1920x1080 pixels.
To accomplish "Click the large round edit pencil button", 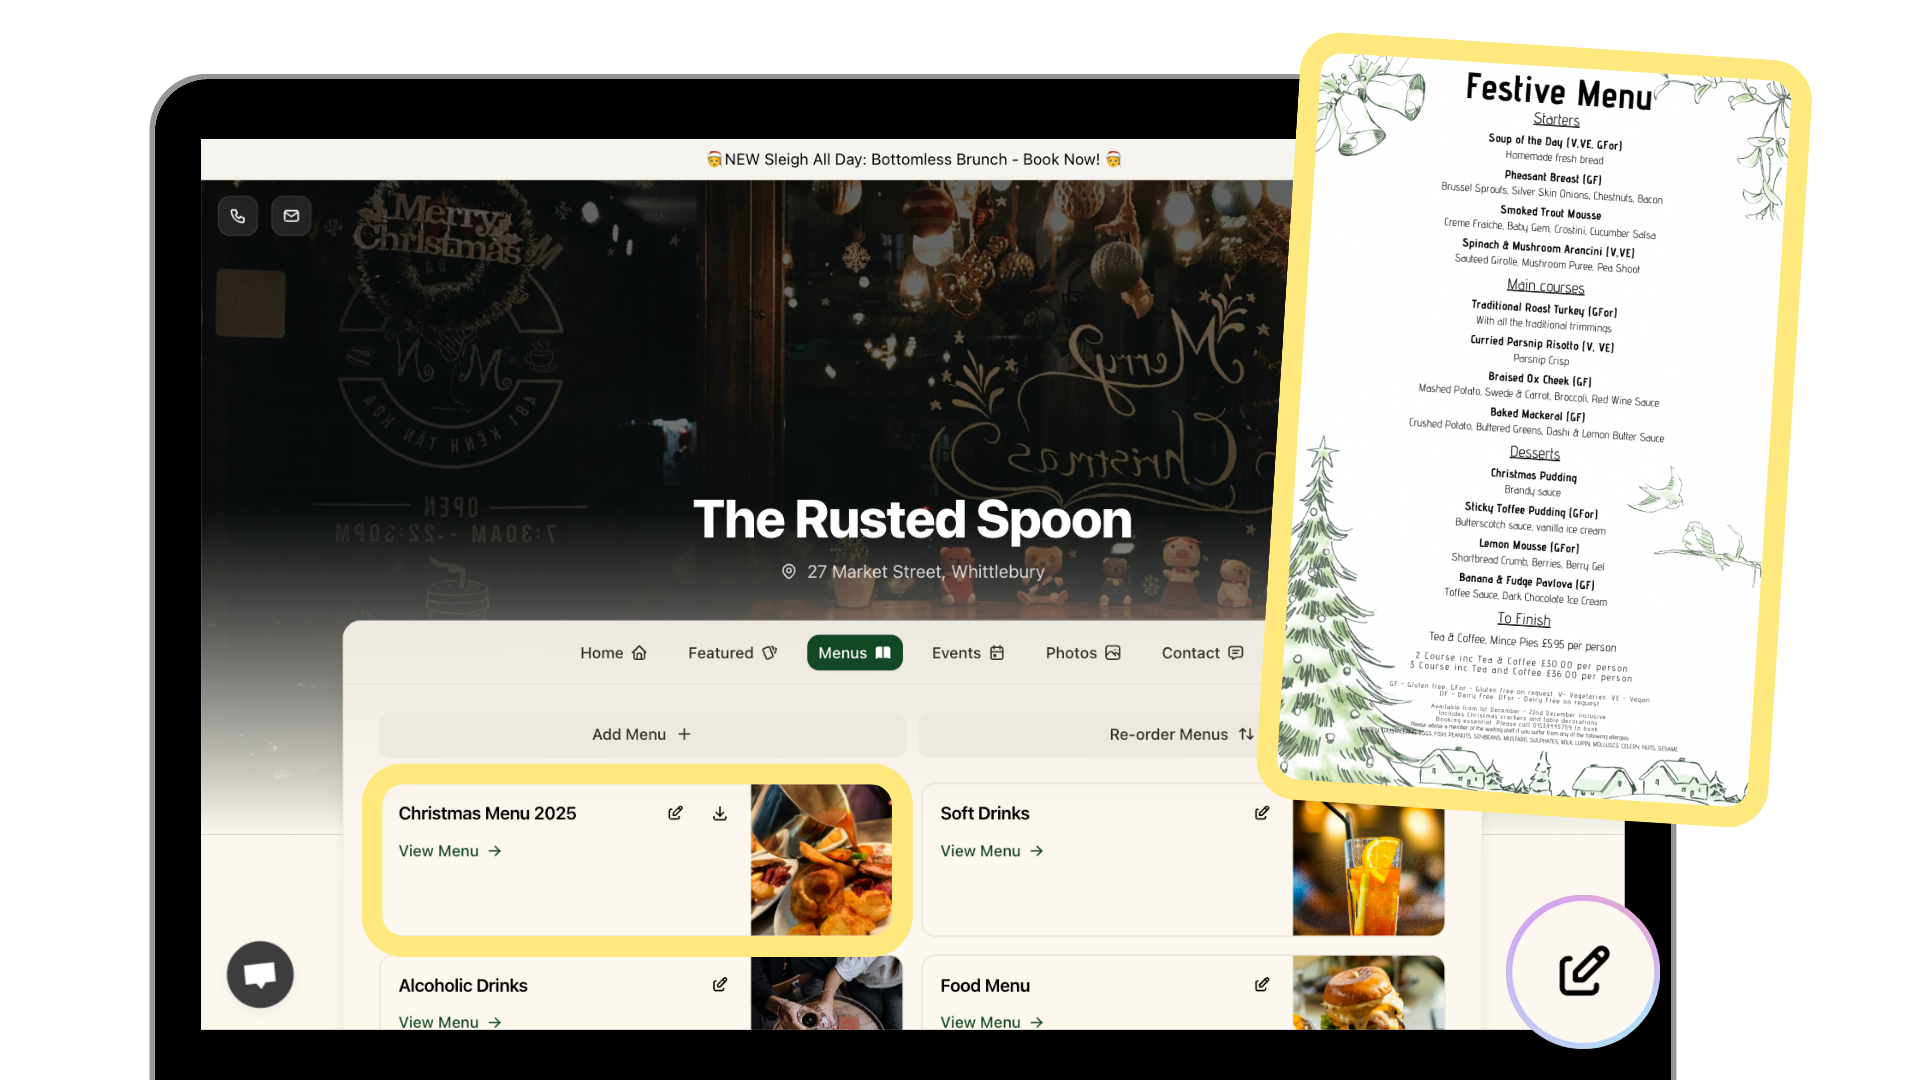I will 1583,971.
